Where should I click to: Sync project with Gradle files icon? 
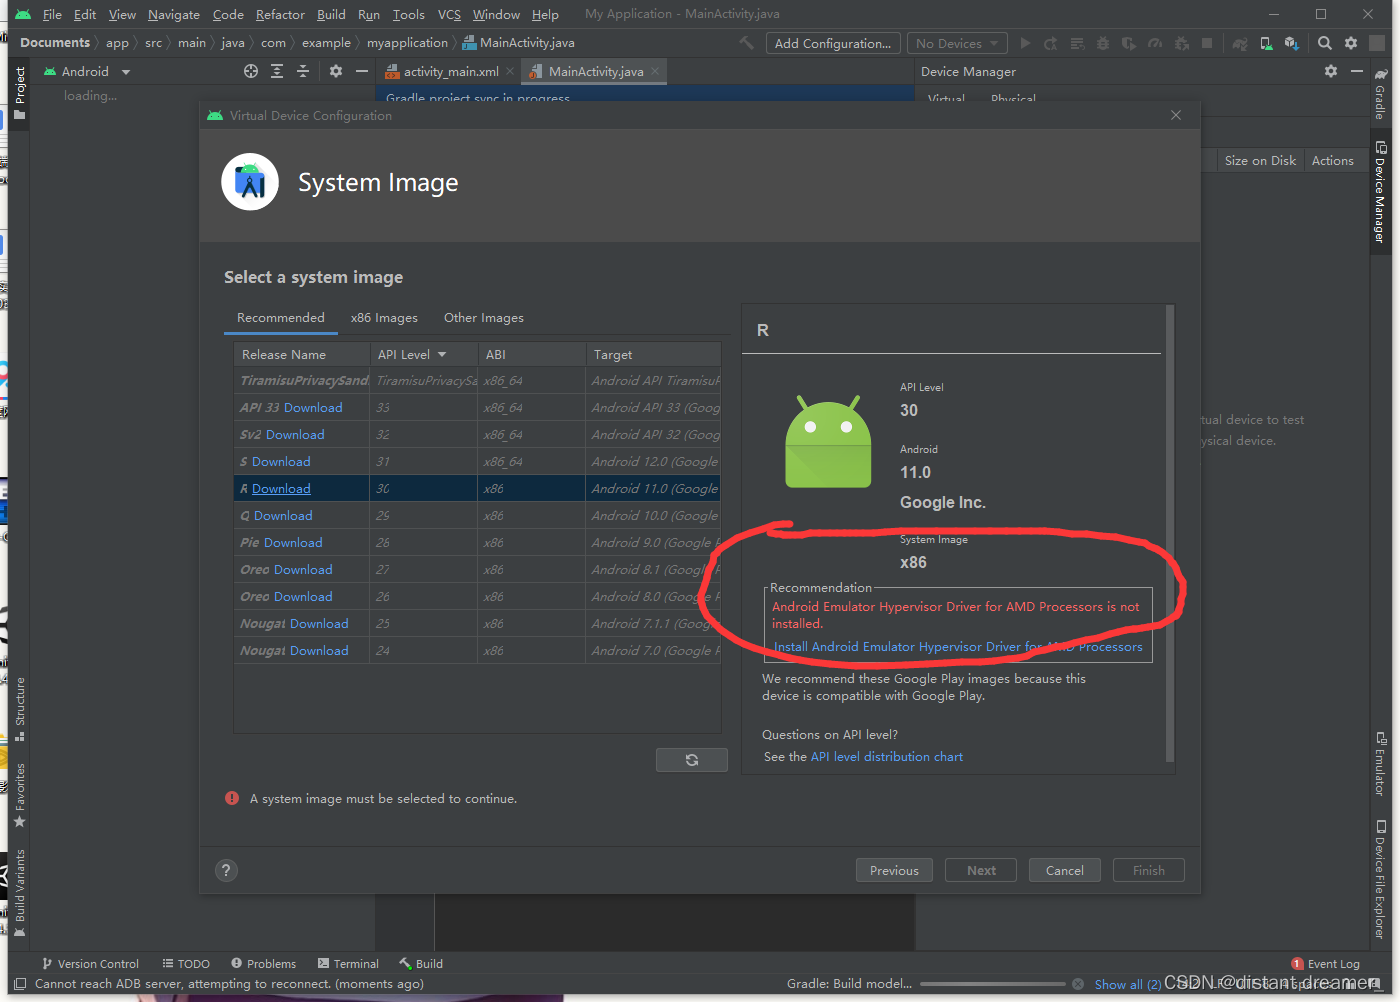(1240, 43)
